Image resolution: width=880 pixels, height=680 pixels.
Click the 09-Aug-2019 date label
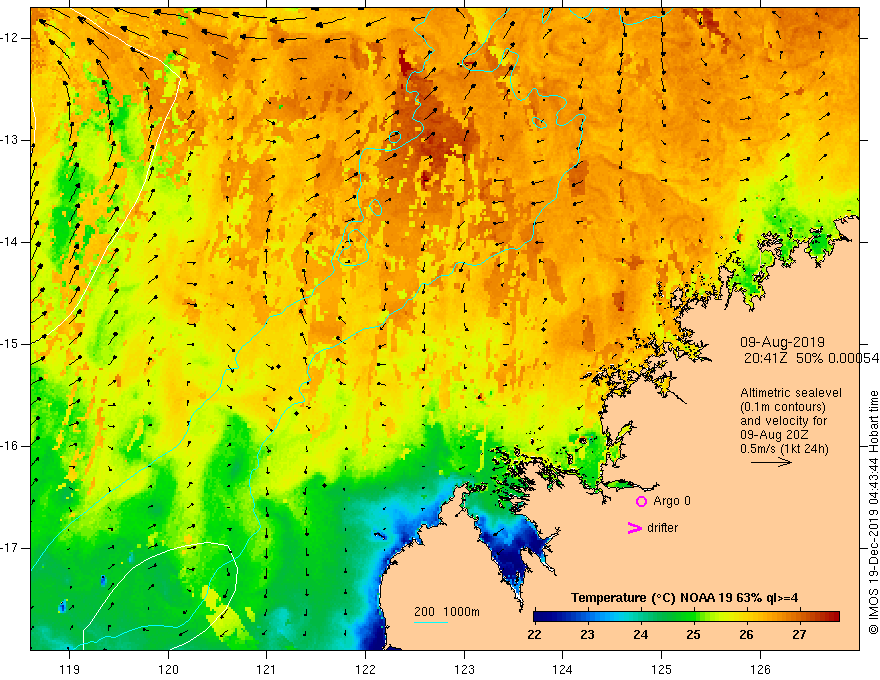[x=782, y=342]
